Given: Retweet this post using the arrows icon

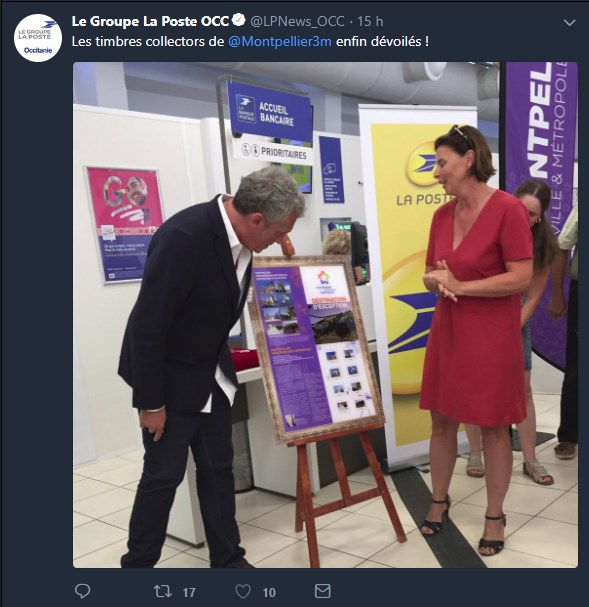Looking at the screenshot, I should pyautogui.click(x=163, y=592).
